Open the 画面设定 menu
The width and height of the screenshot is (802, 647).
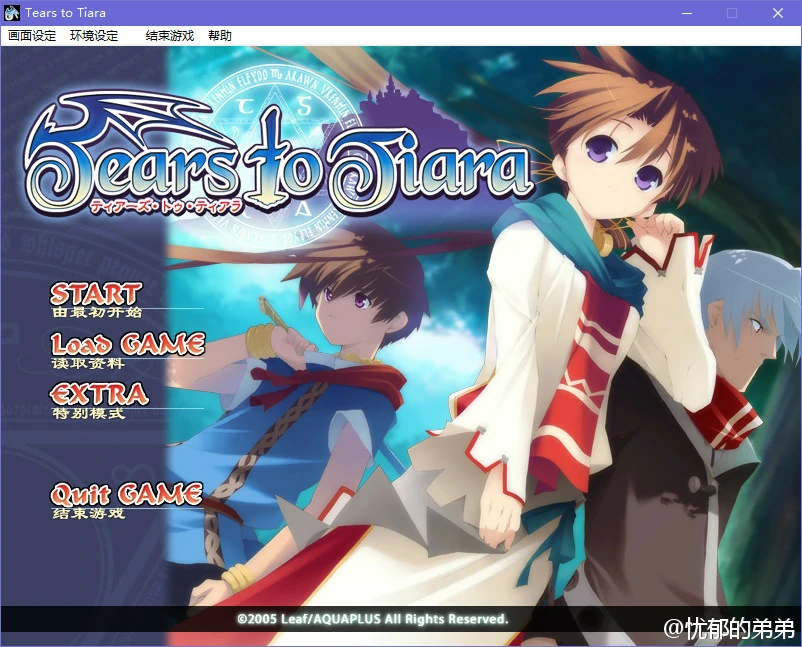click(32, 35)
